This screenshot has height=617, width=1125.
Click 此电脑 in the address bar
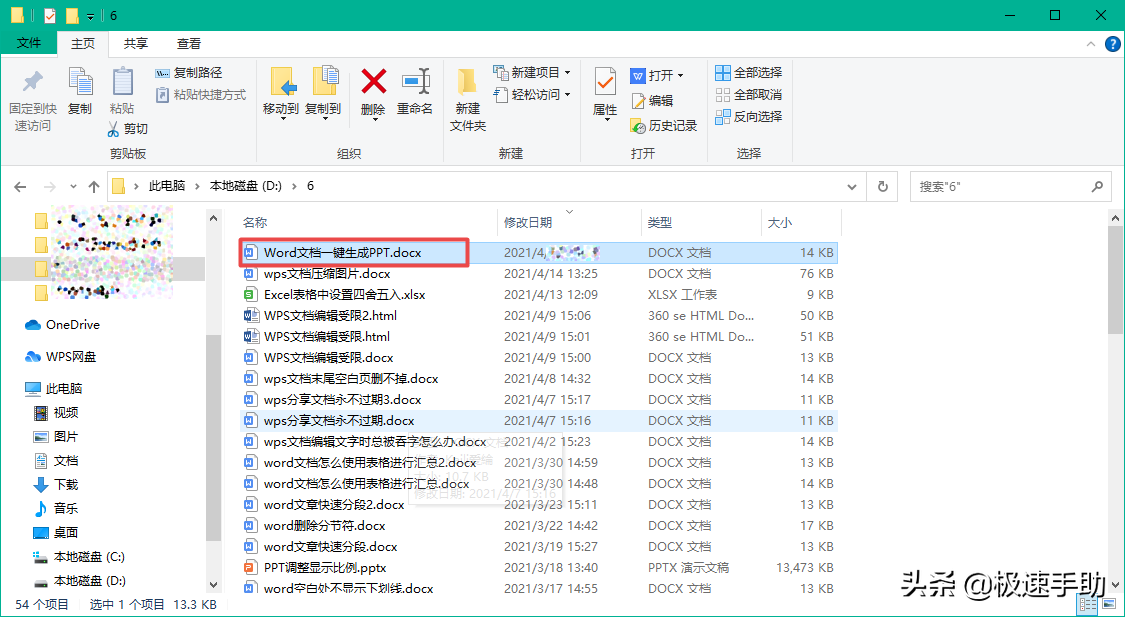(x=166, y=186)
